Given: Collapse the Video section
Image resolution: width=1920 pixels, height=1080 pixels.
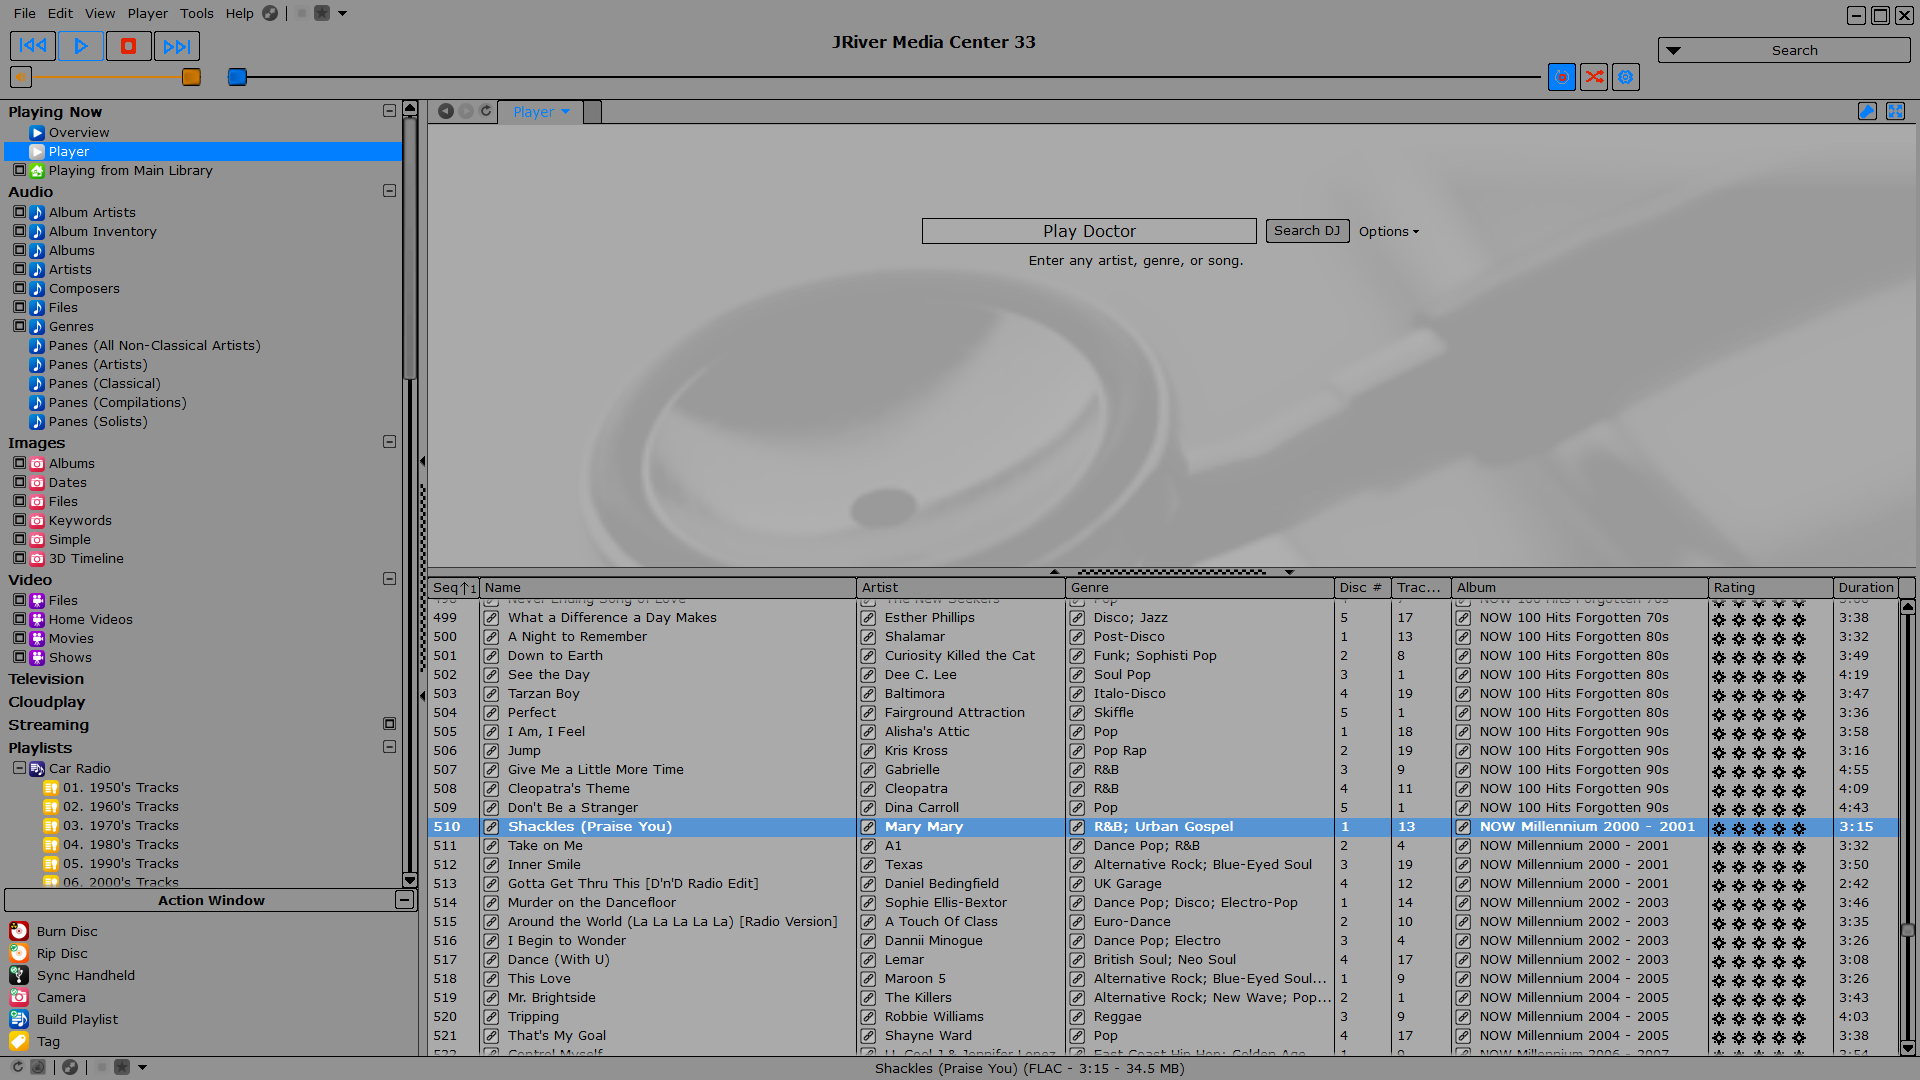Looking at the screenshot, I should coord(389,579).
